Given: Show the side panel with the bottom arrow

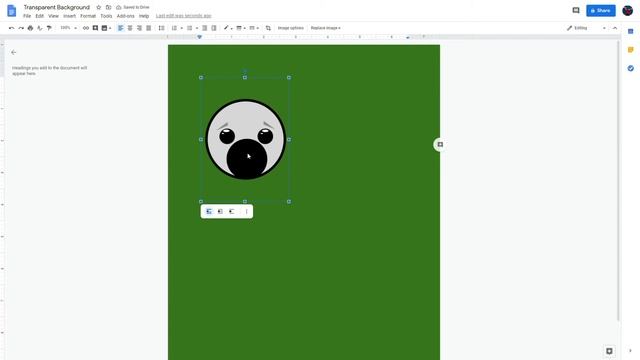Looking at the screenshot, I should (x=631, y=351).
